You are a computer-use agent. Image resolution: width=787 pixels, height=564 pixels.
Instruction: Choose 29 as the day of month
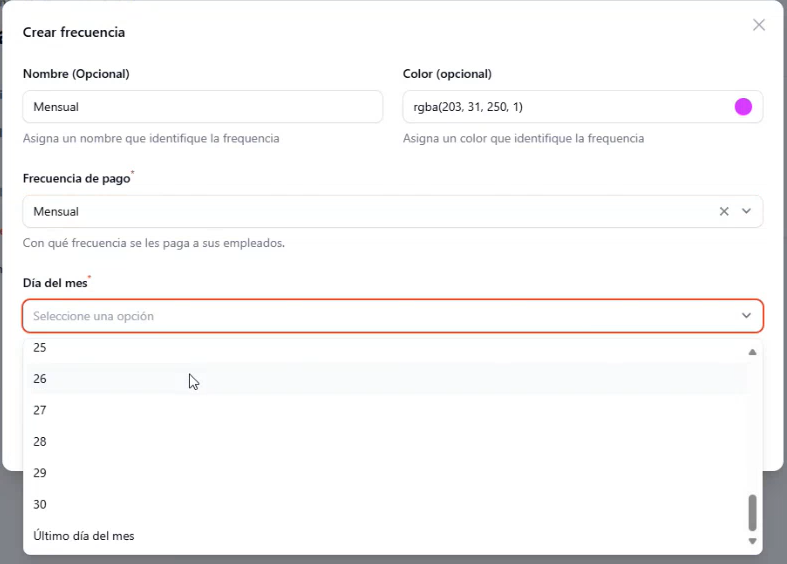[385, 473]
